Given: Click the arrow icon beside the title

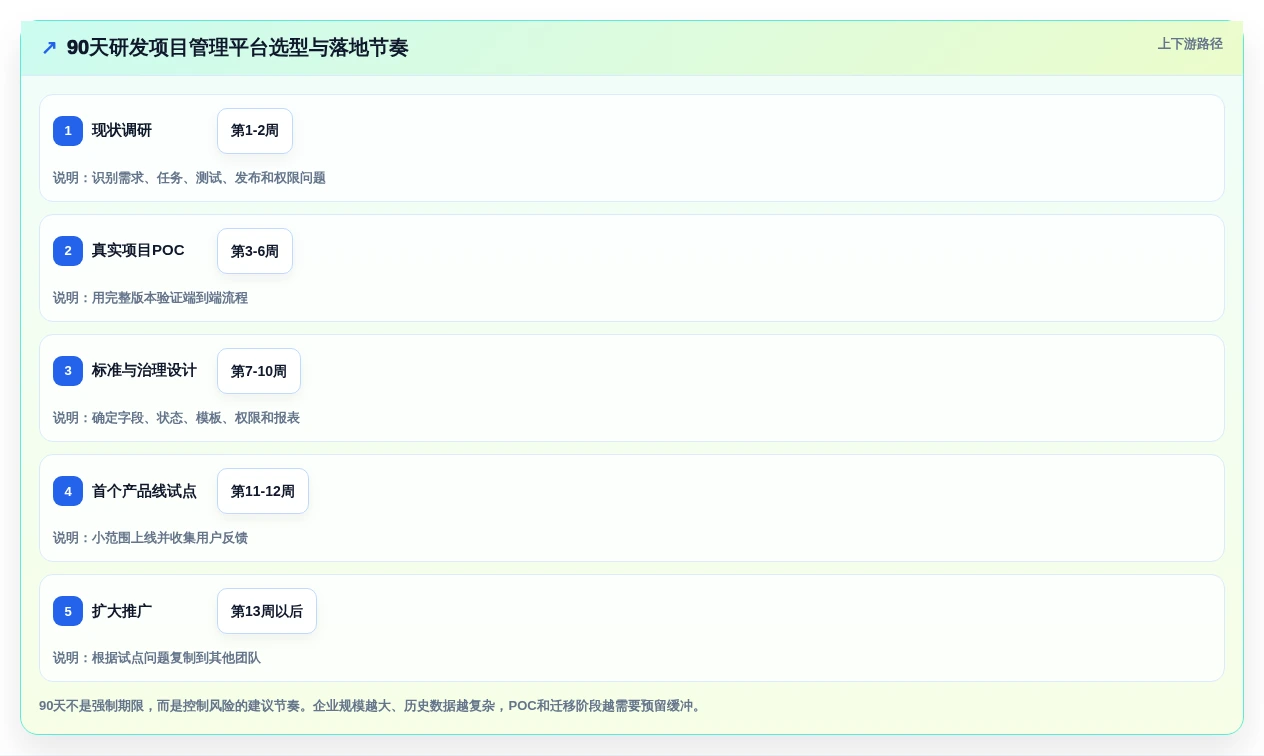Looking at the screenshot, I should click(49, 48).
